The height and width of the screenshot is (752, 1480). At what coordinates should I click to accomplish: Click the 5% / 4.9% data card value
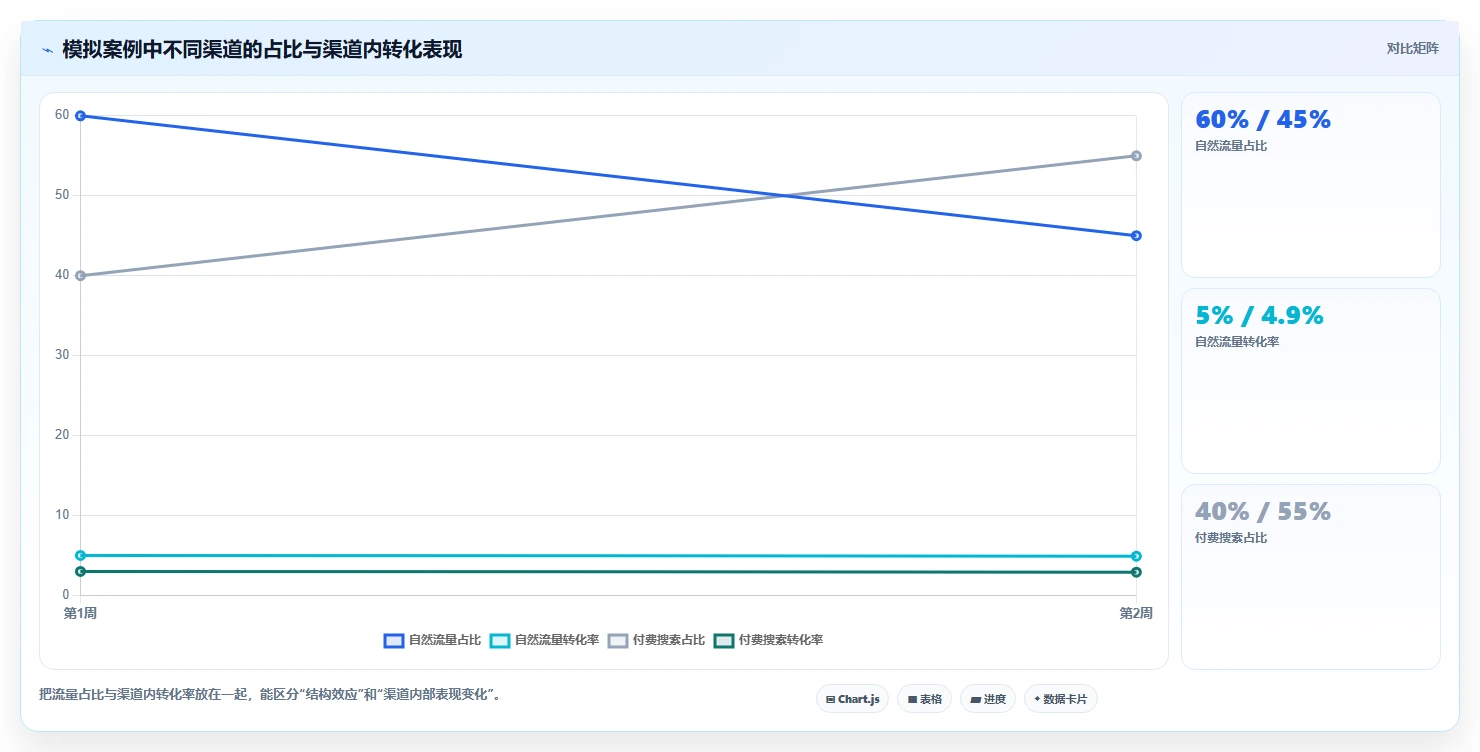(1259, 315)
